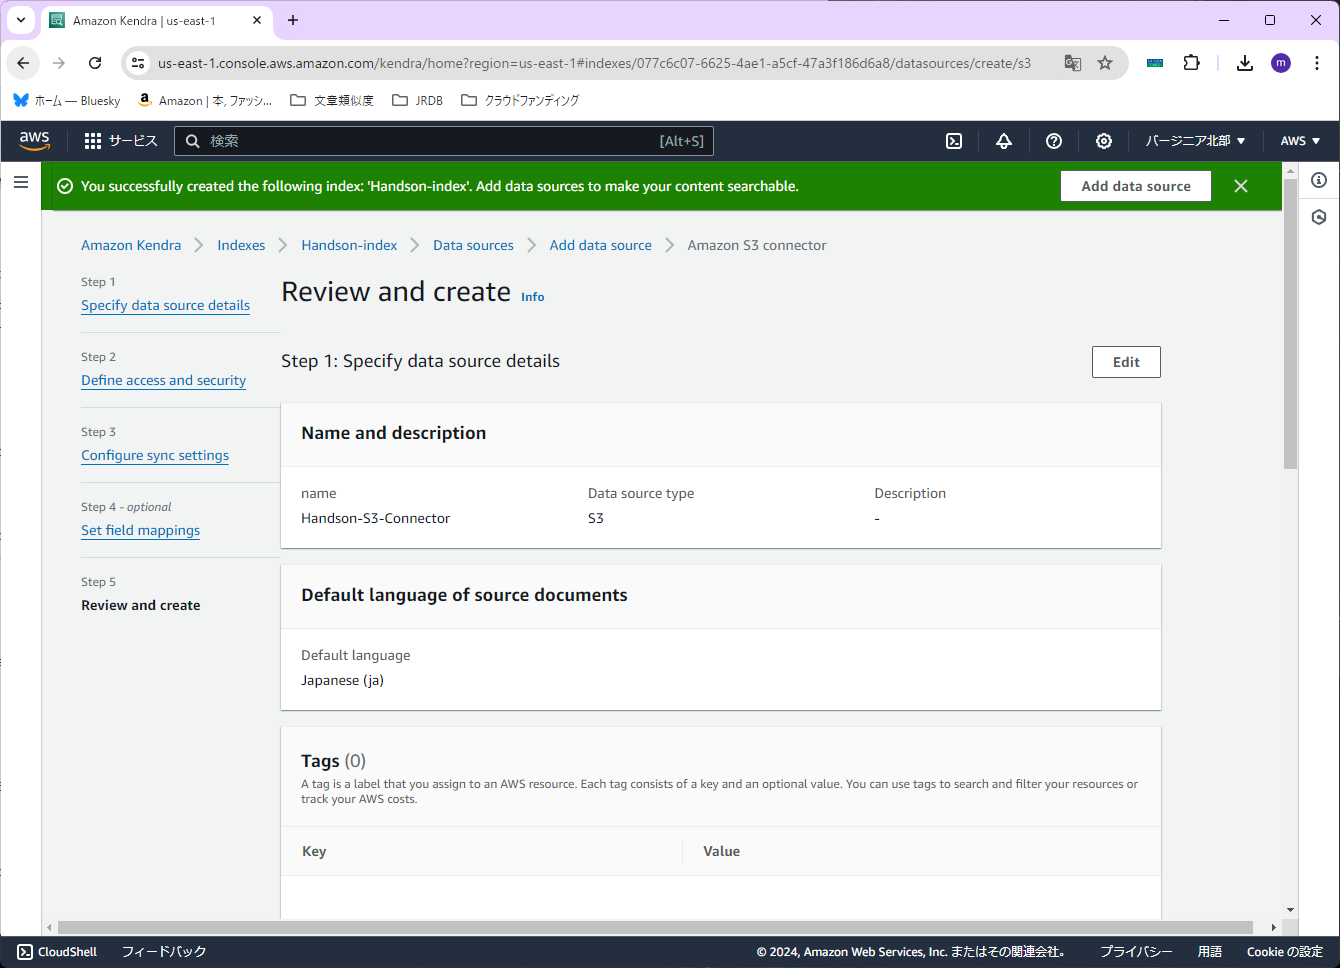Select the Handson-S3-Connector name text
The image size is (1340, 968).
pos(375,518)
